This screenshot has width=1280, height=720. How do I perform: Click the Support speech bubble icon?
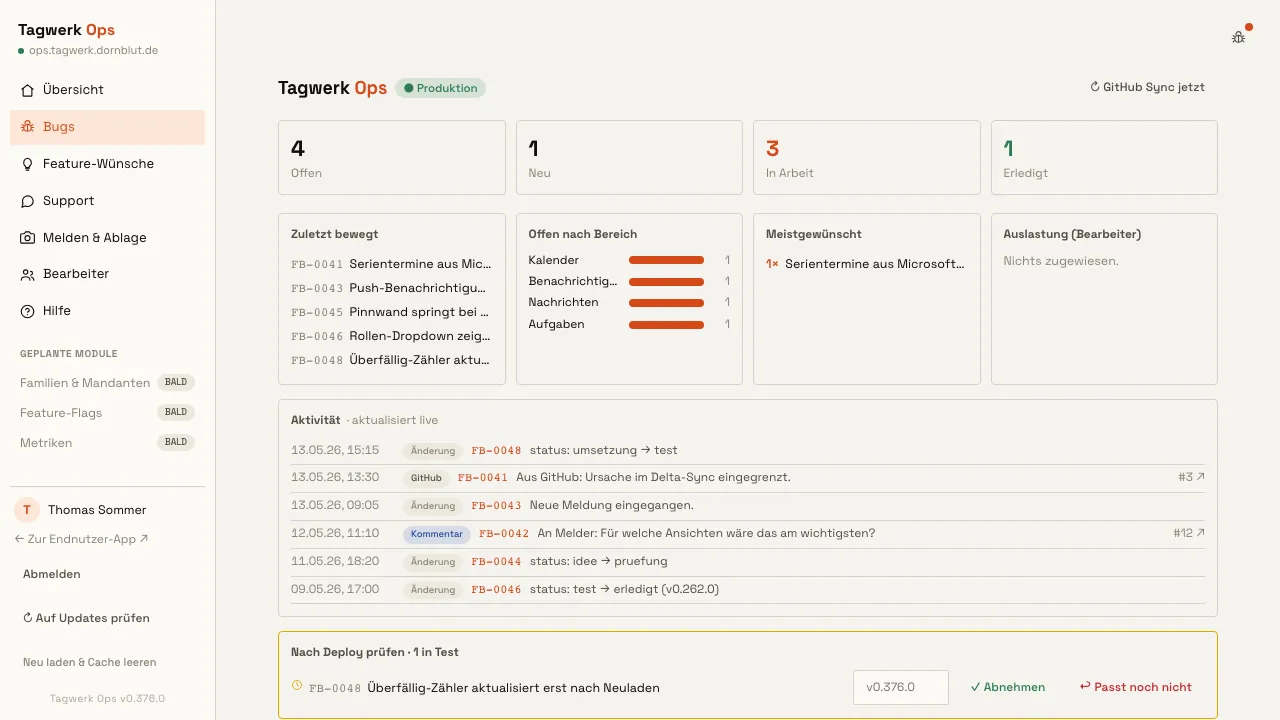(28, 201)
